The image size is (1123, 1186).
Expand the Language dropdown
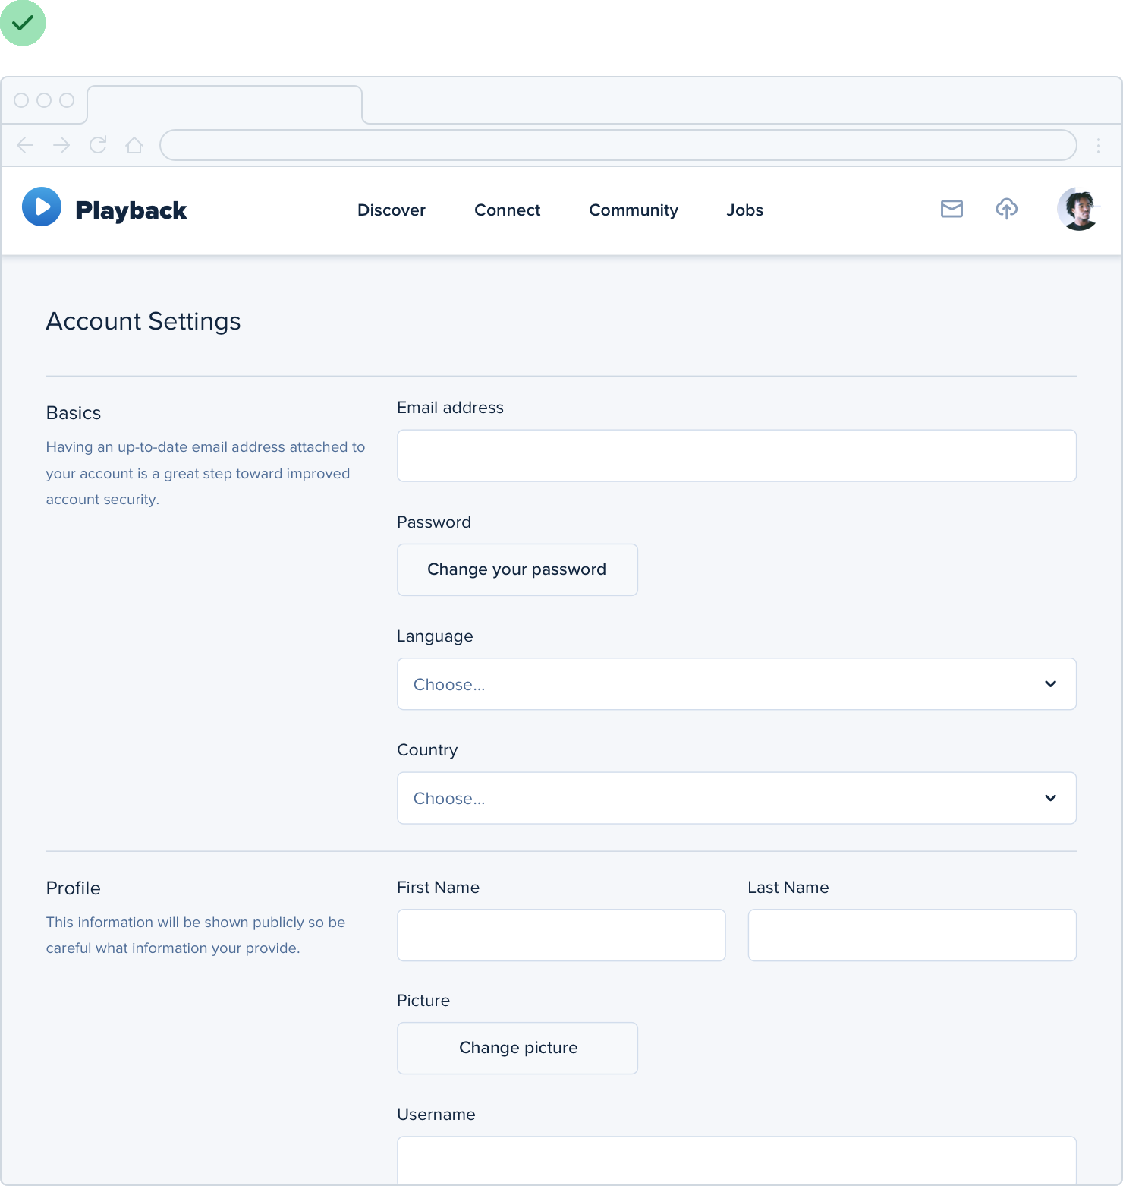point(736,684)
